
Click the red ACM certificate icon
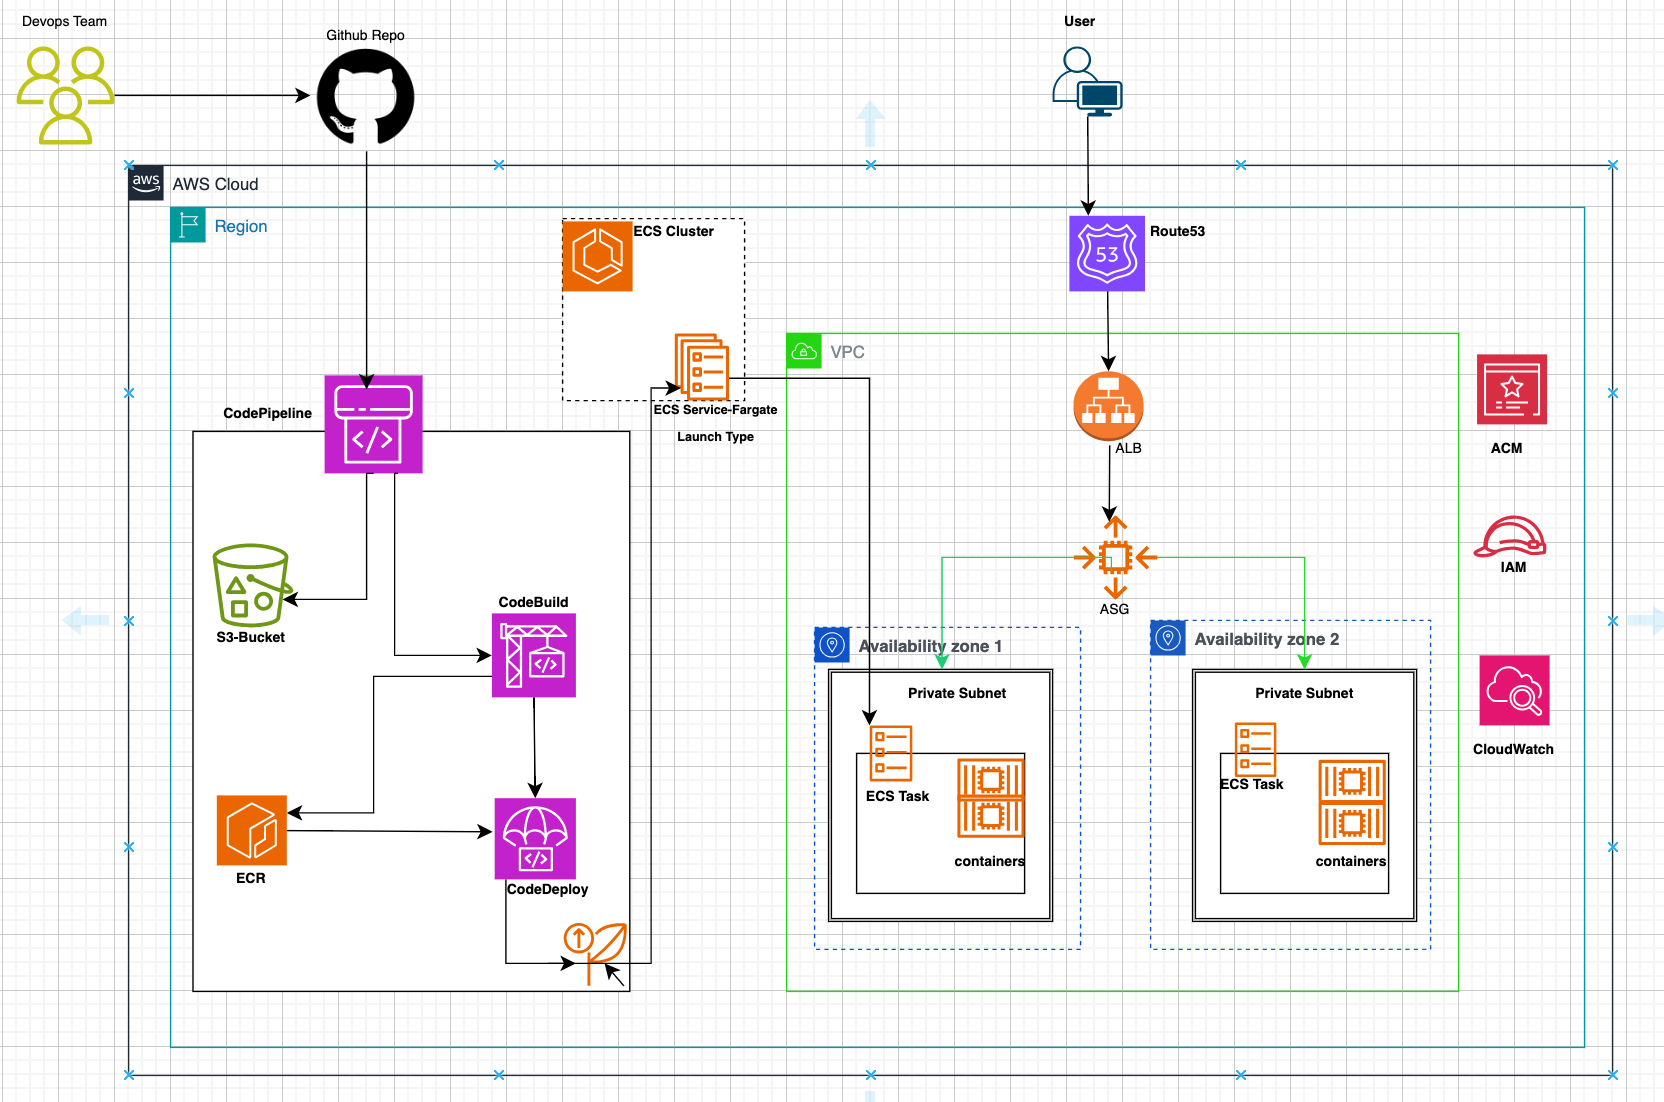1512,389
